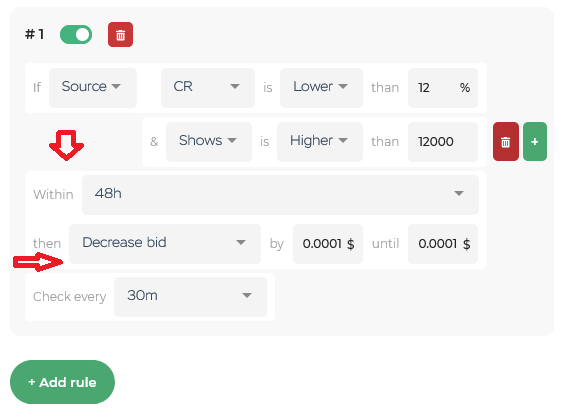This screenshot has width=567, height=418.
Task: Open the Source dropdown
Action: (x=93, y=88)
